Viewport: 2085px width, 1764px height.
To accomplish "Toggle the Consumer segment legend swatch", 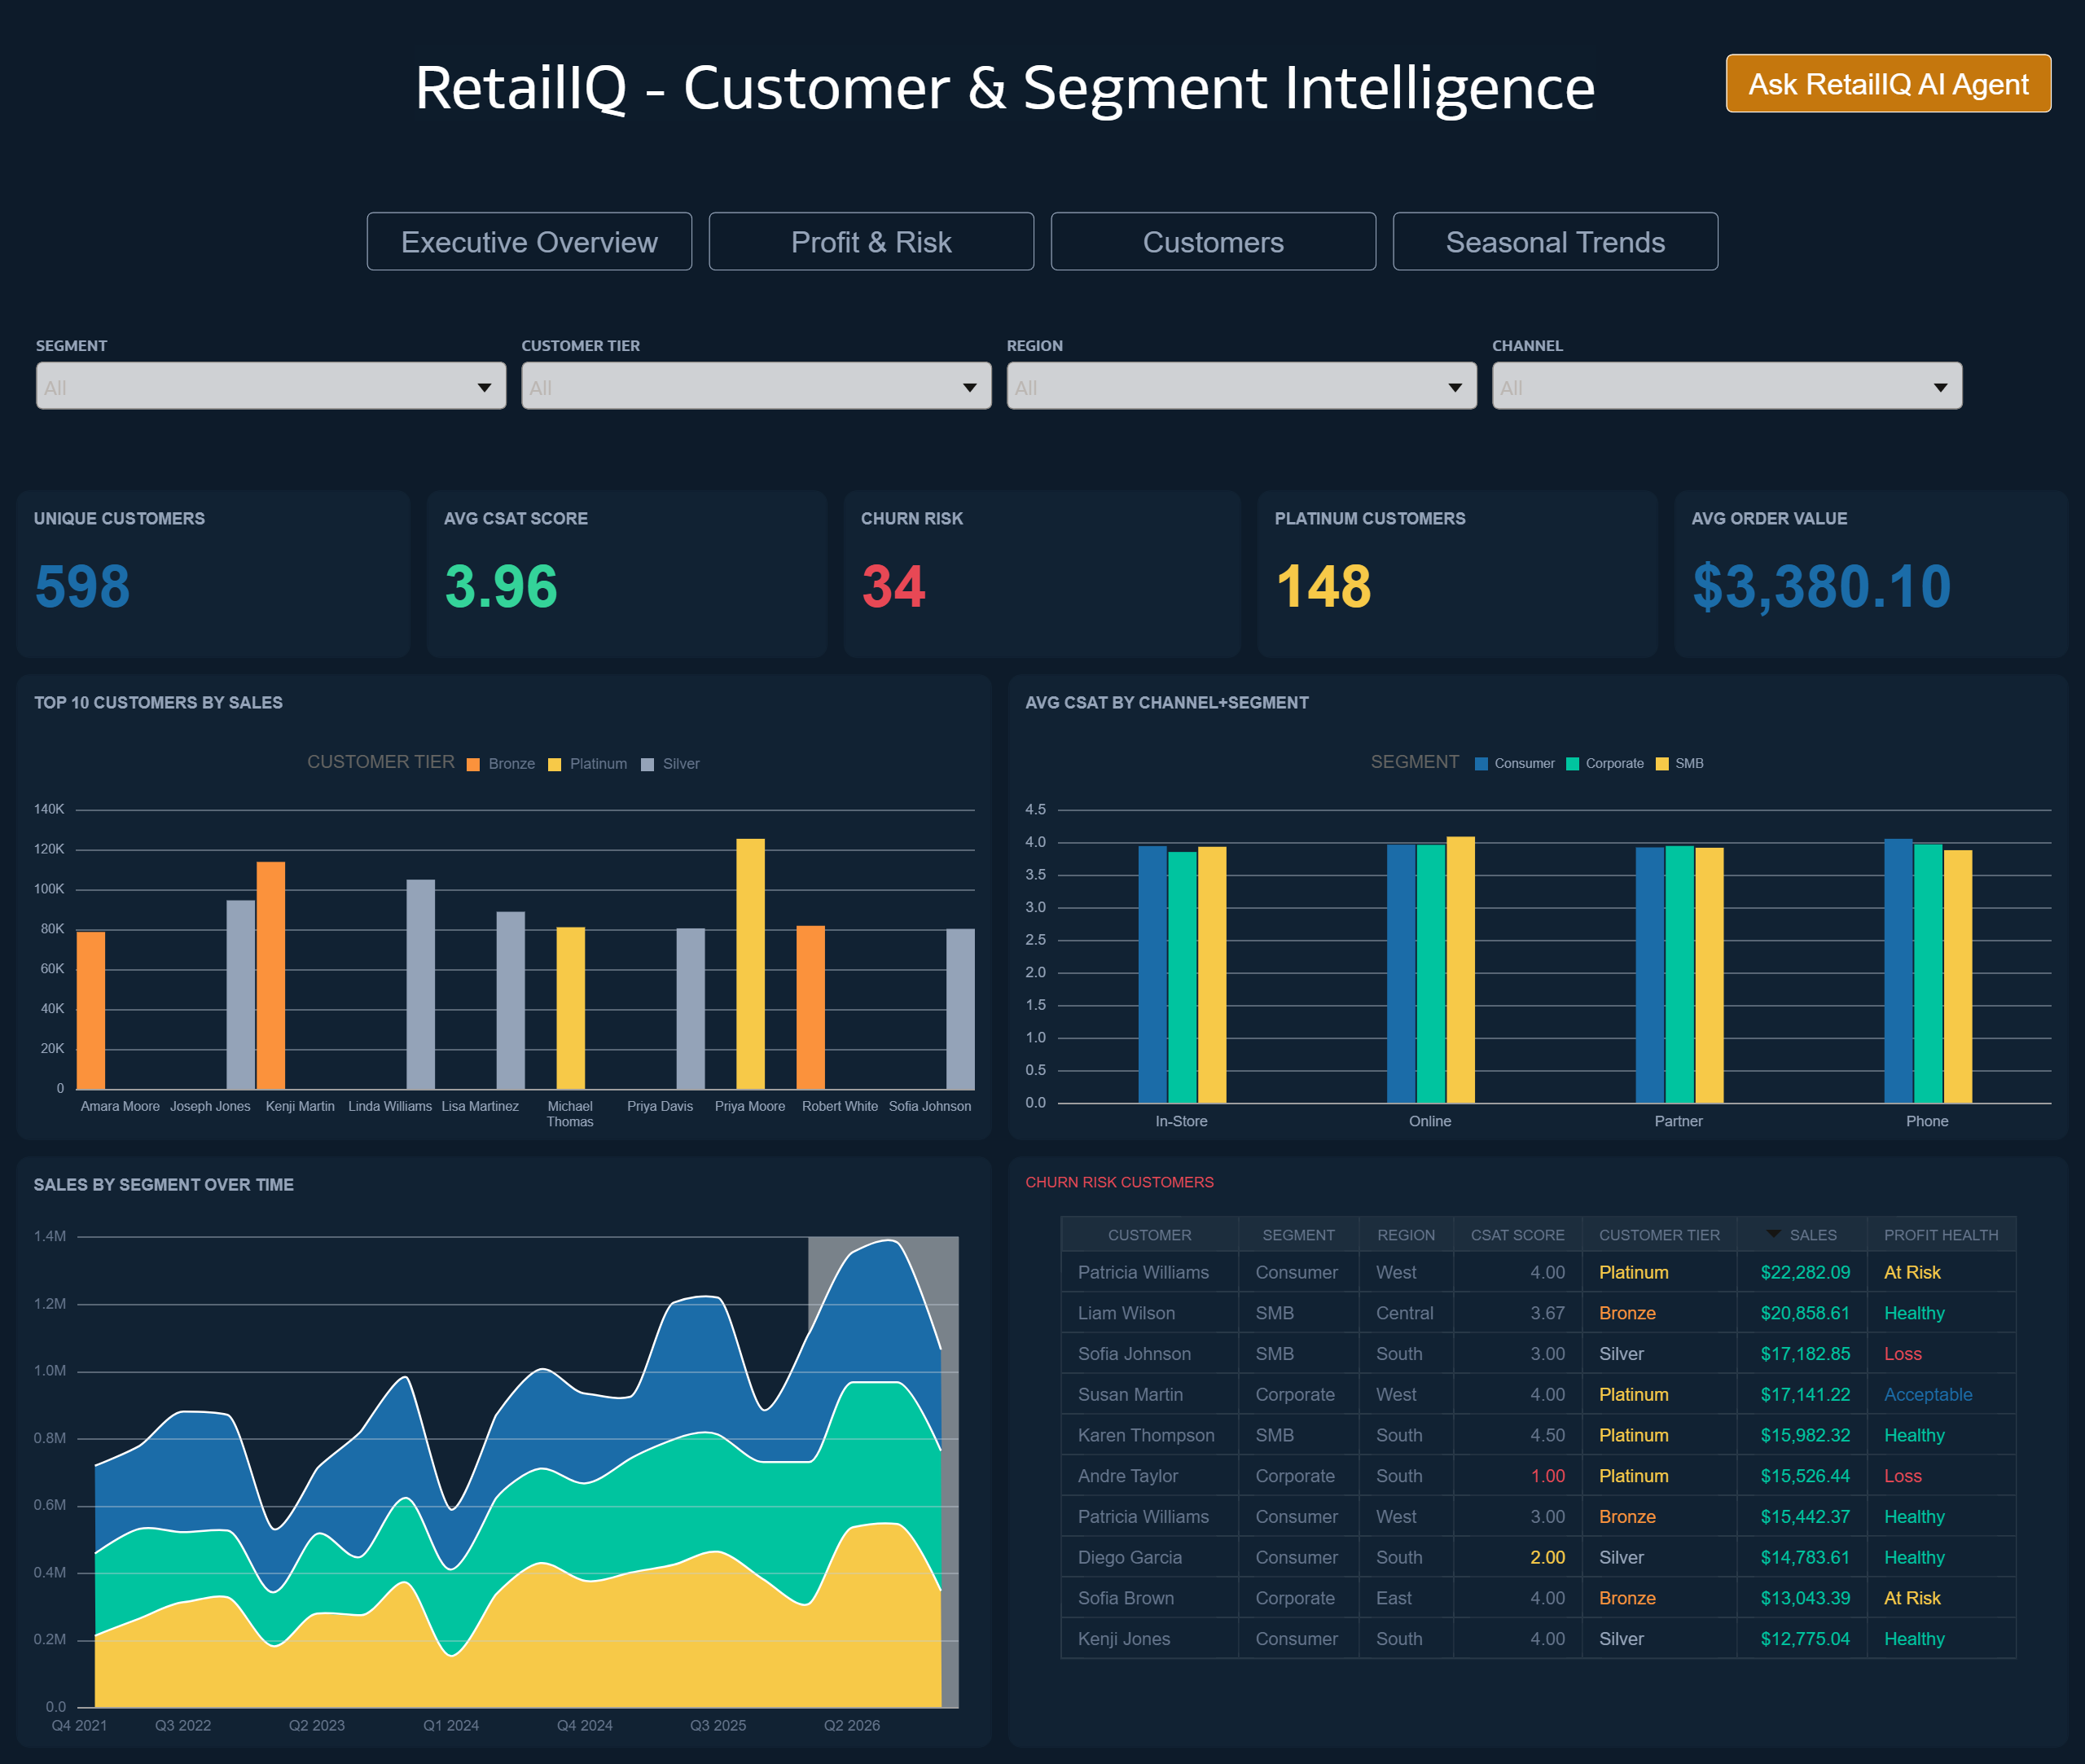I will pyautogui.click(x=1481, y=764).
